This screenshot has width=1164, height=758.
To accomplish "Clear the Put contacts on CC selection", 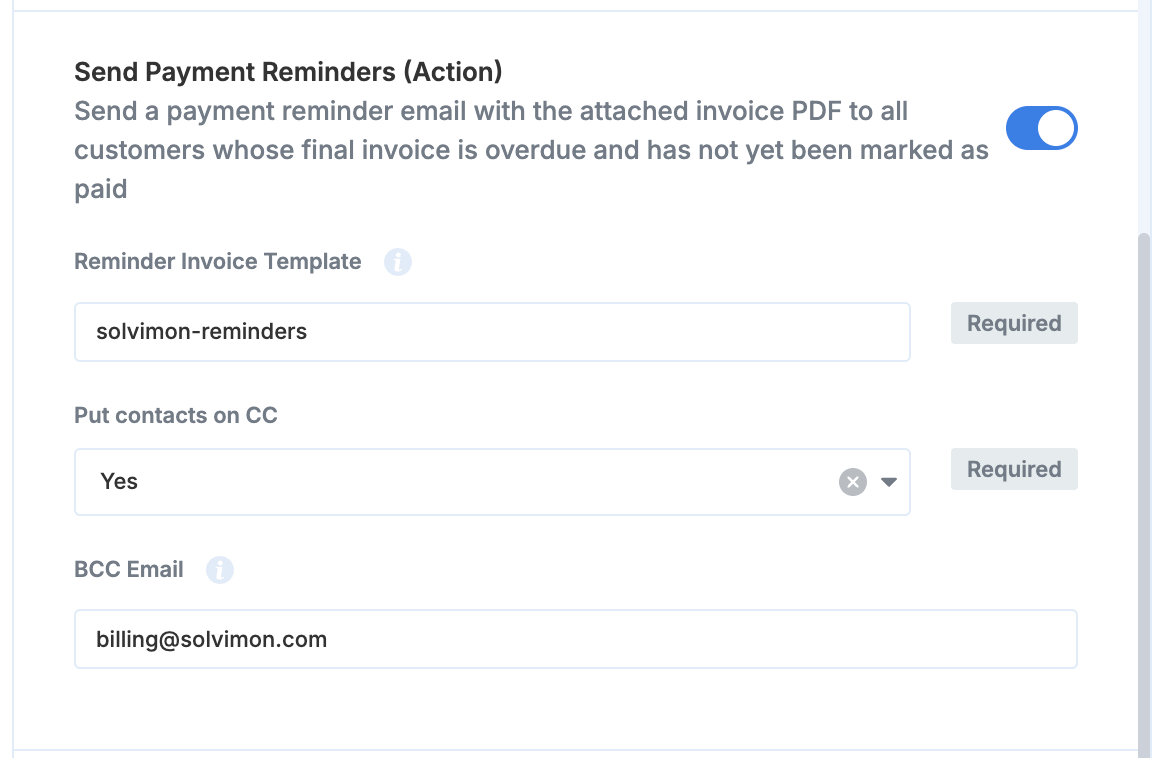I will point(852,482).
